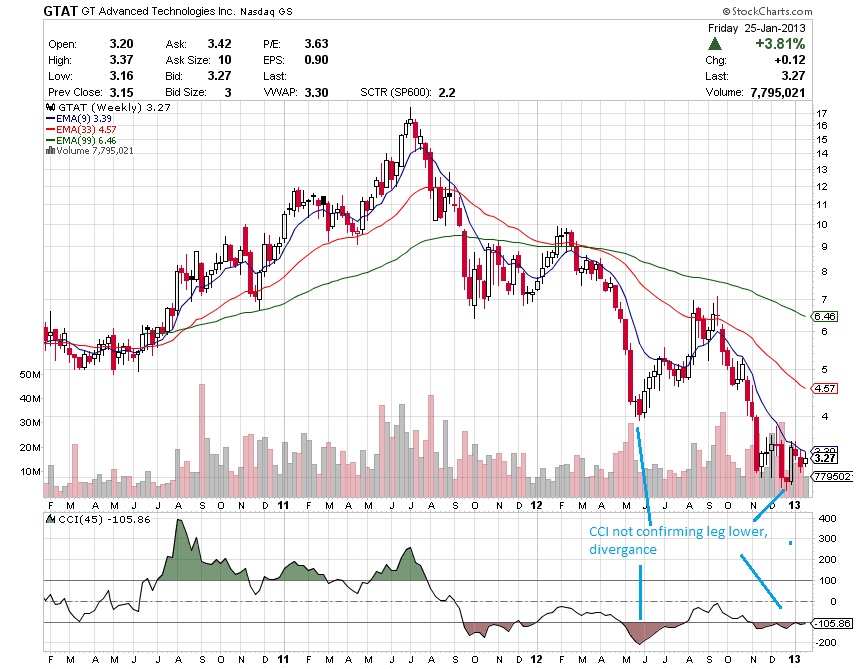This screenshot has width=860, height=669.
Task: Click the 3.27 last price tag on the right axis
Action: click(824, 458)
